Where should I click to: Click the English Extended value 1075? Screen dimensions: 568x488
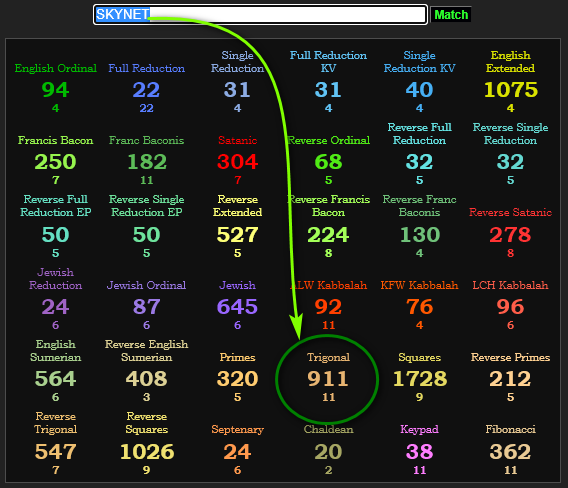pos(510,89)
